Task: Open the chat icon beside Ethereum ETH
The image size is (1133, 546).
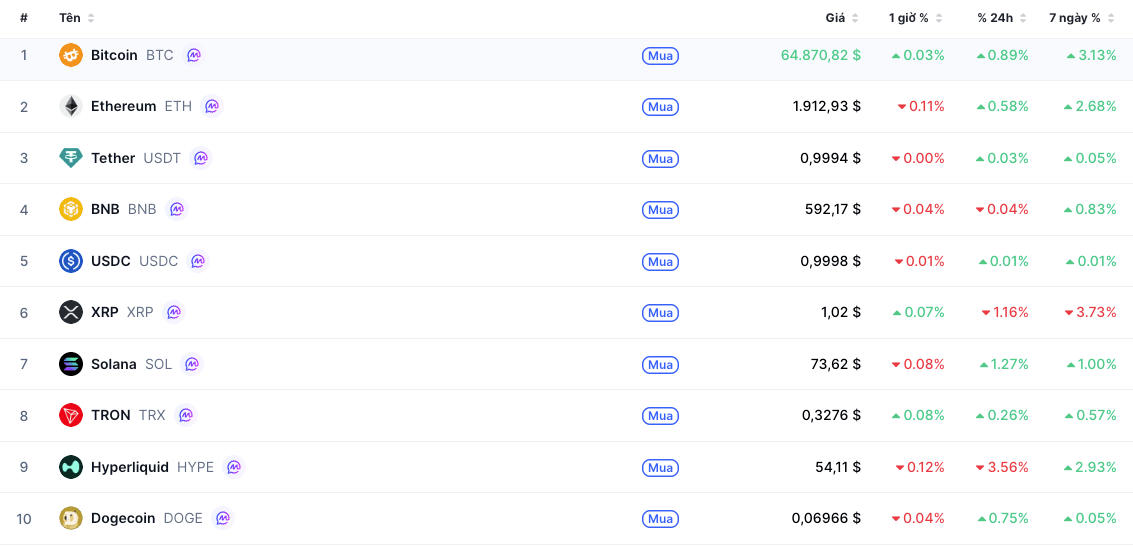Action: click(x=212, y=106)
